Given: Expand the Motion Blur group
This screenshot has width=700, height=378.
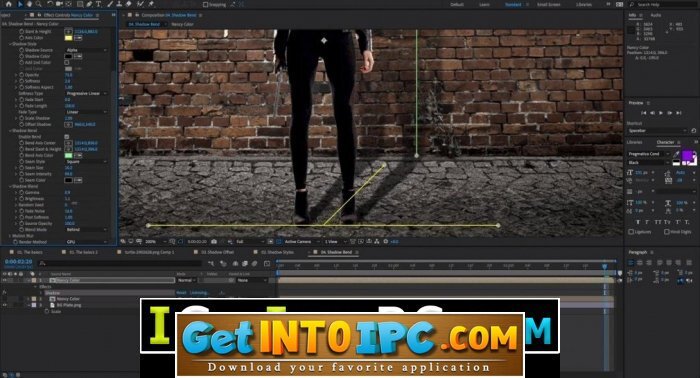Looking at the screenshot, I should (x=10, y=236).
